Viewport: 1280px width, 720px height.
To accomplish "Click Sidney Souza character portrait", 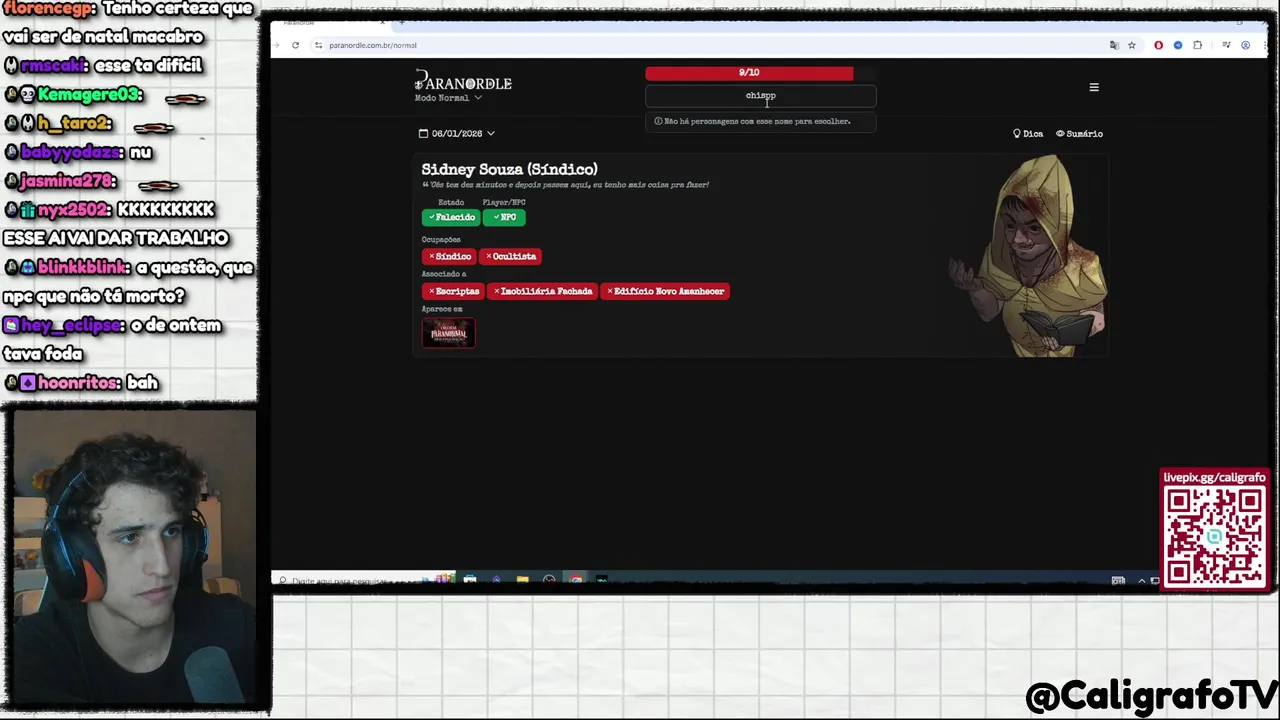I will pos(1028,258).
